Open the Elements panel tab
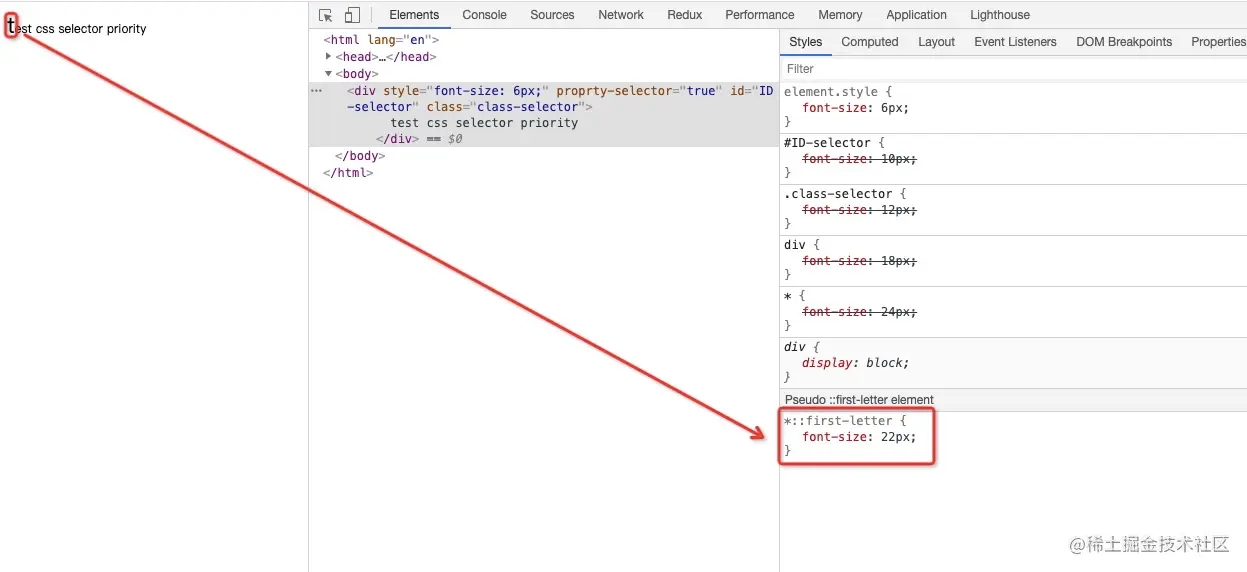 point(414,15)
